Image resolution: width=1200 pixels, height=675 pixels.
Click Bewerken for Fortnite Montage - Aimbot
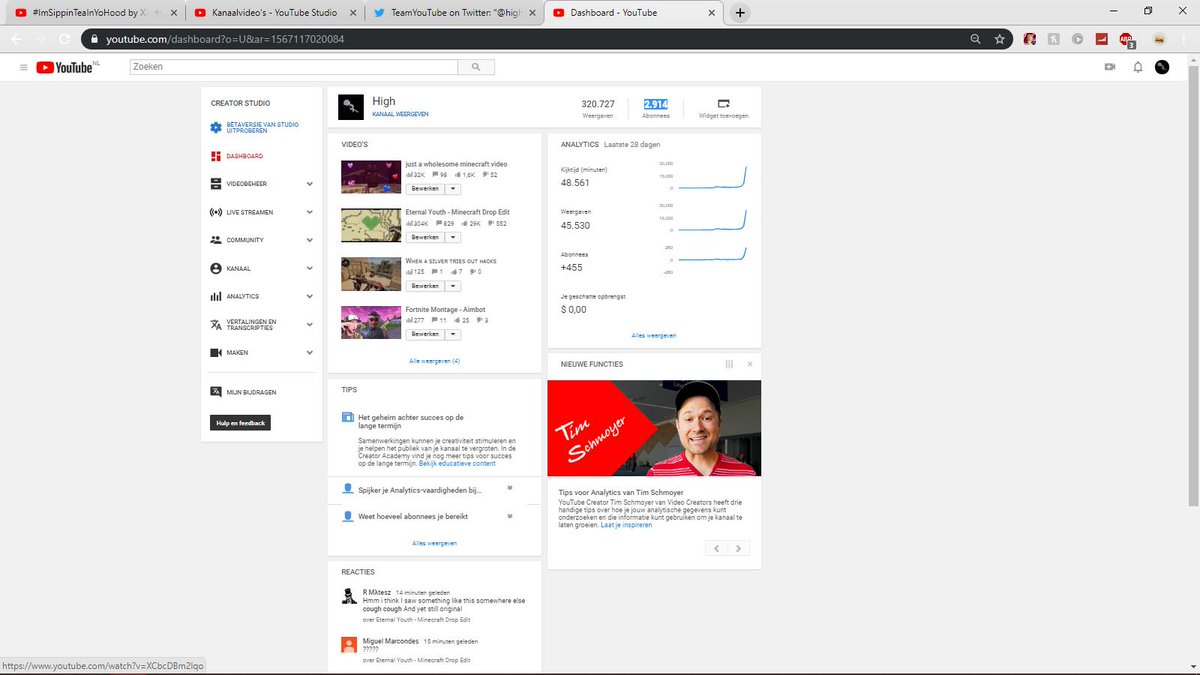pos(425,334)
